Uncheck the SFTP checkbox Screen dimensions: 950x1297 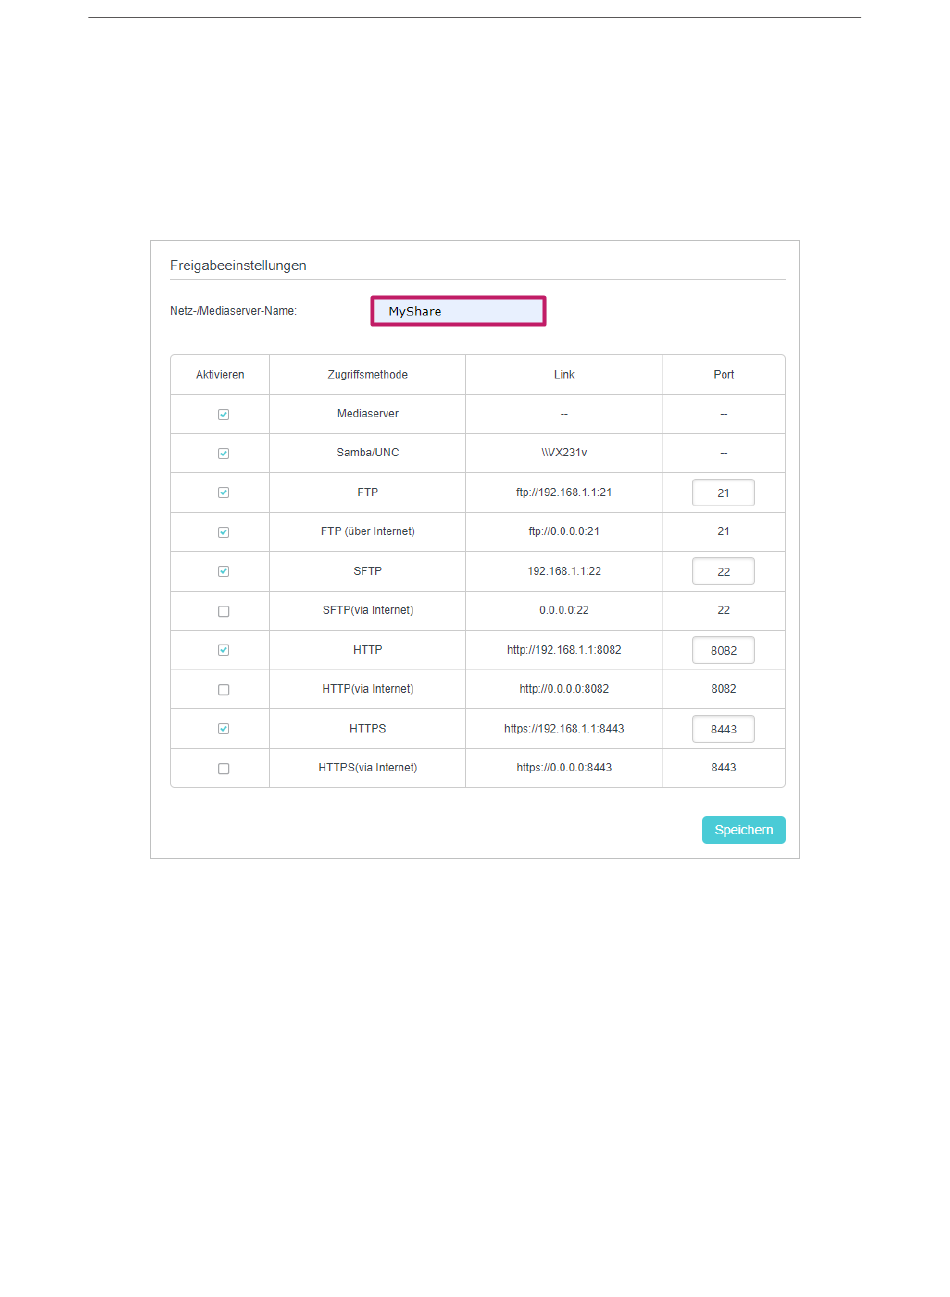223,572
